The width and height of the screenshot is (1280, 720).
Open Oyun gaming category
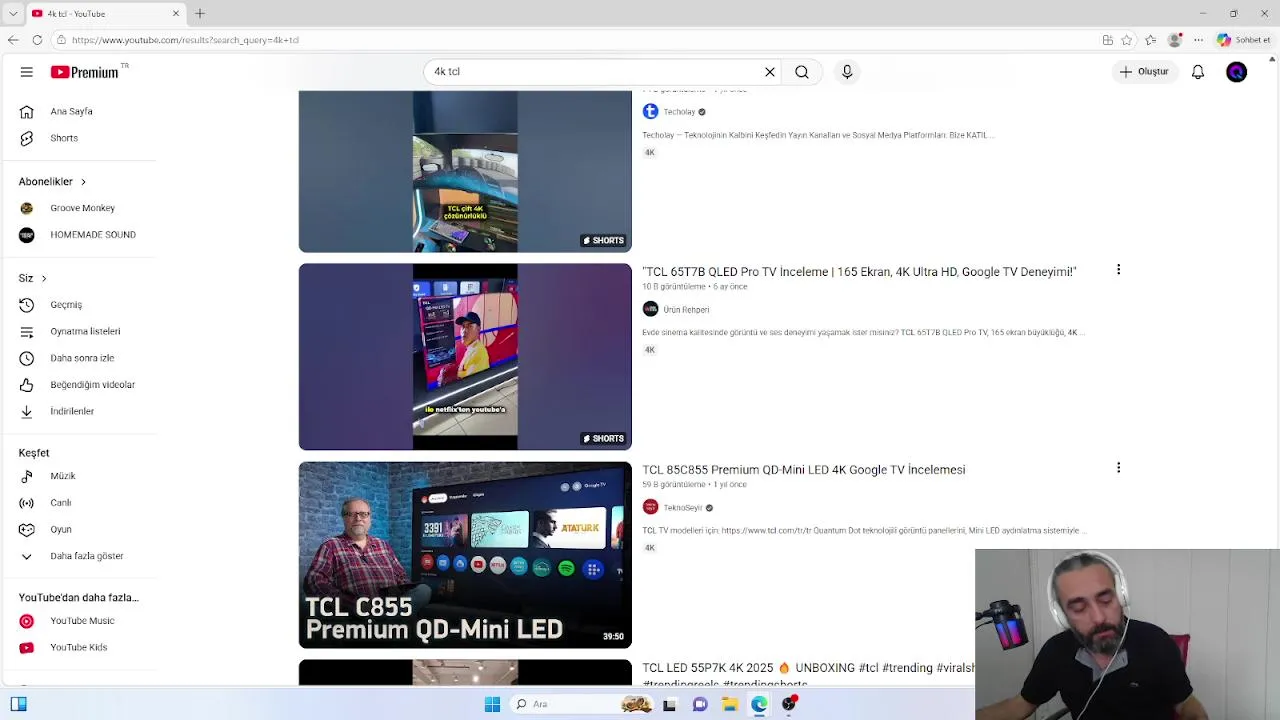point(60,529)
